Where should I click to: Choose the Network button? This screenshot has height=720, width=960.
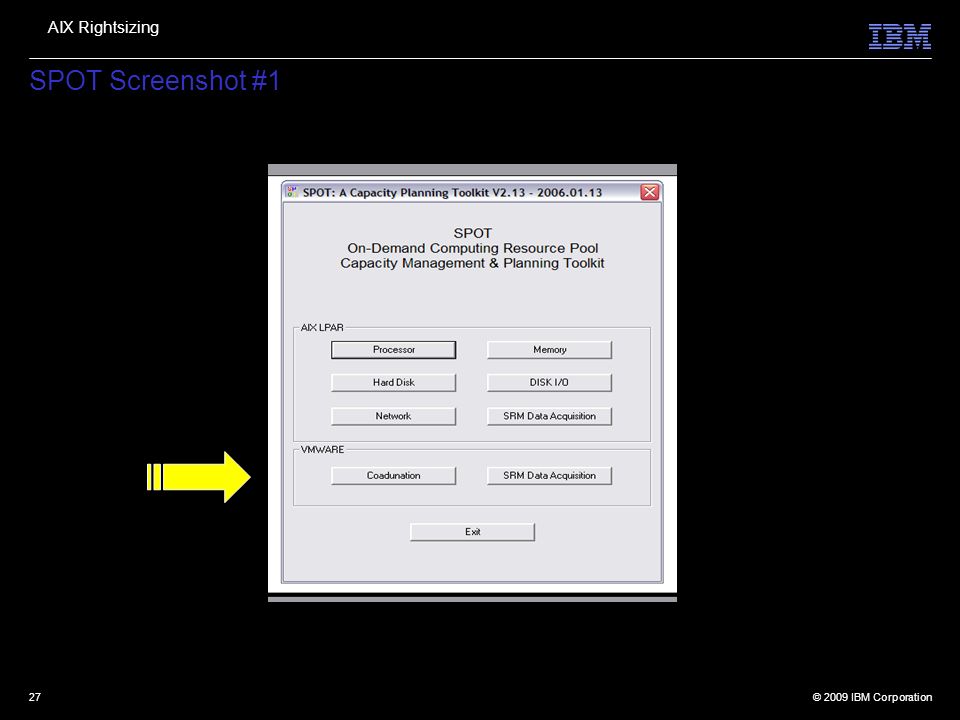(x=393, y=416)
